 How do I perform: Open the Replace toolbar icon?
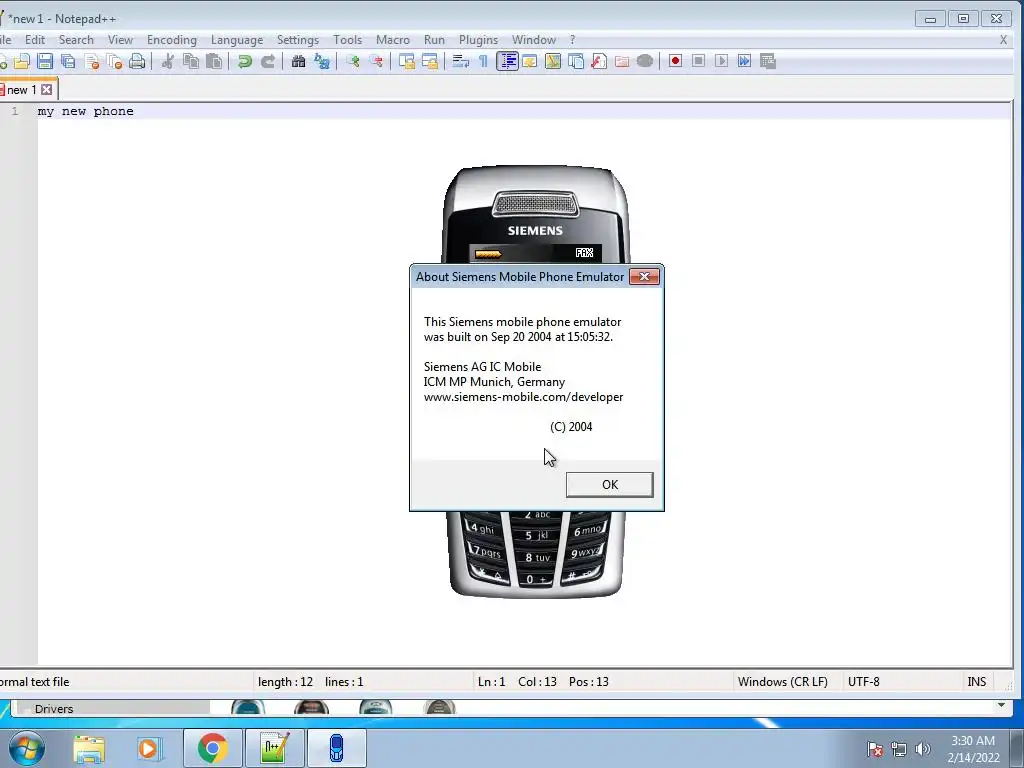322,61
